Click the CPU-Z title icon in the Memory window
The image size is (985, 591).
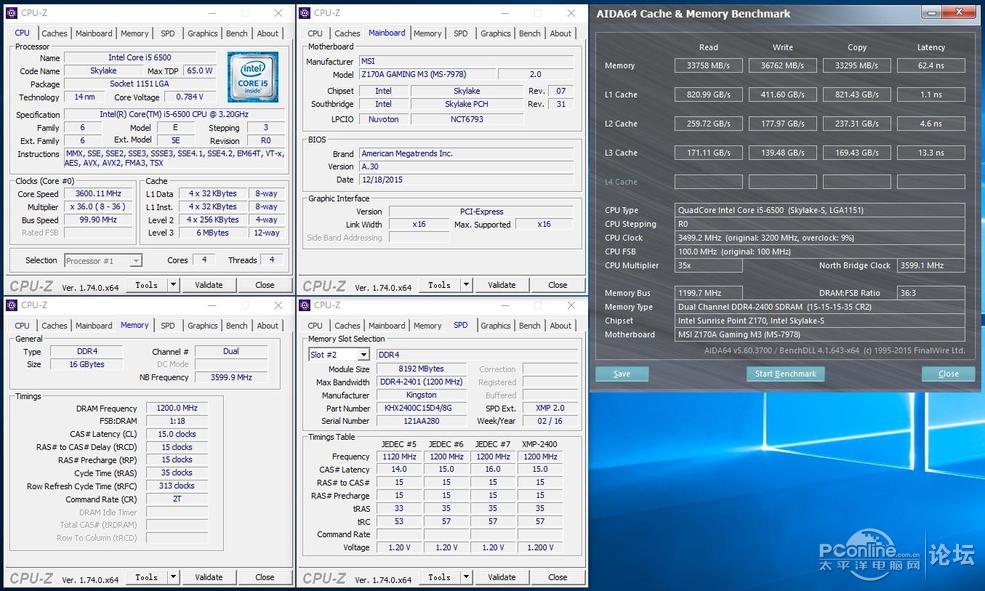(13, 305)
